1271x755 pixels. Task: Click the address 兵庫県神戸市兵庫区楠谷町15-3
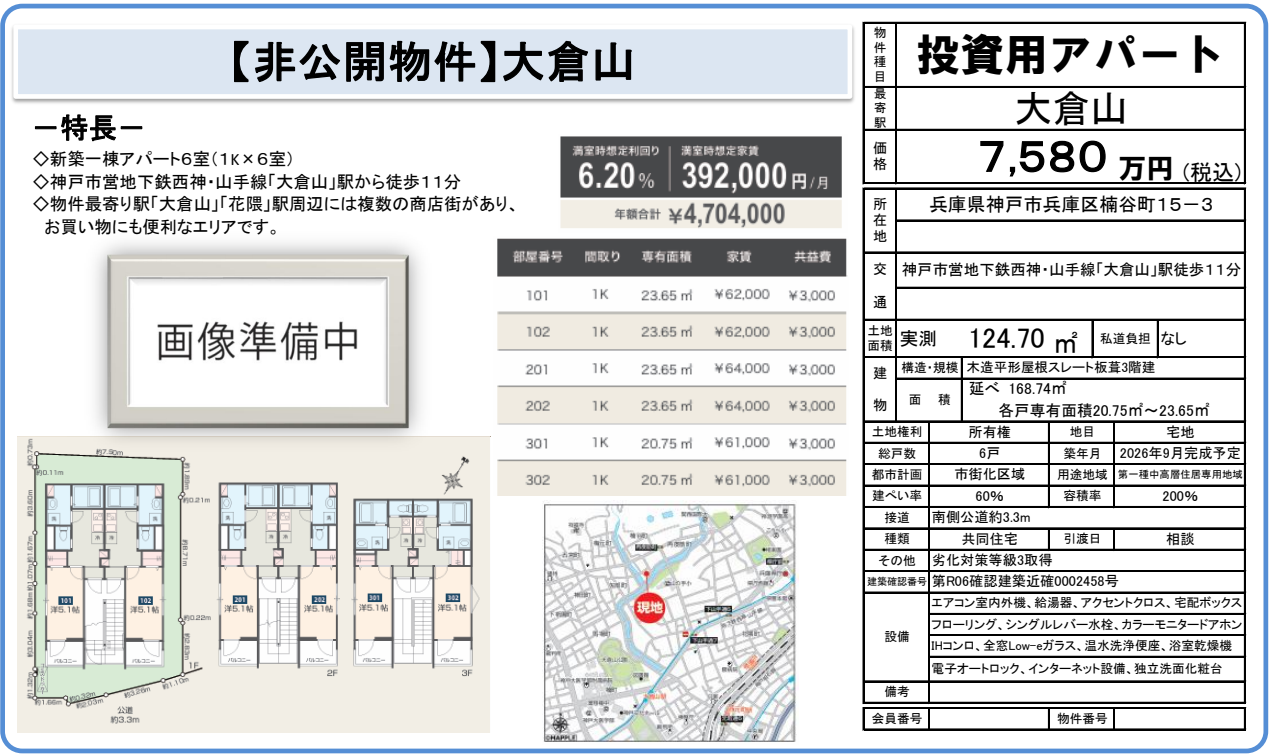coord(1071,204)
